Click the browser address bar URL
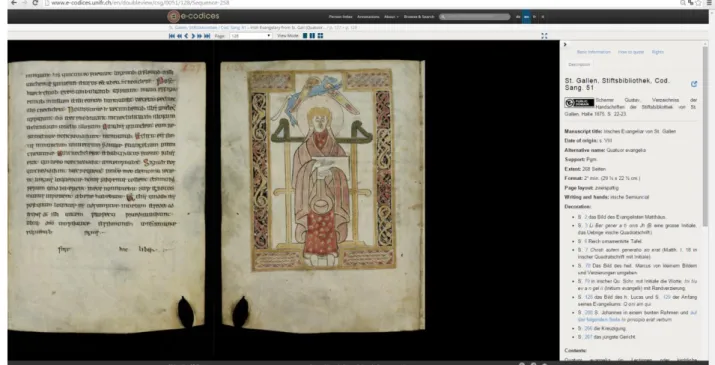The image size is (715, 365). click(x=140, y=3)
